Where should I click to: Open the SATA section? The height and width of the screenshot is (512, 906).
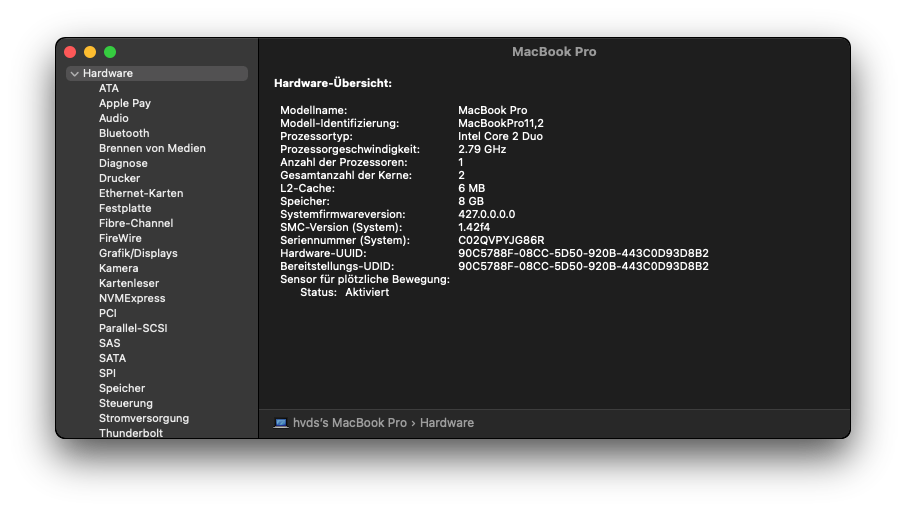coord(113,359)
